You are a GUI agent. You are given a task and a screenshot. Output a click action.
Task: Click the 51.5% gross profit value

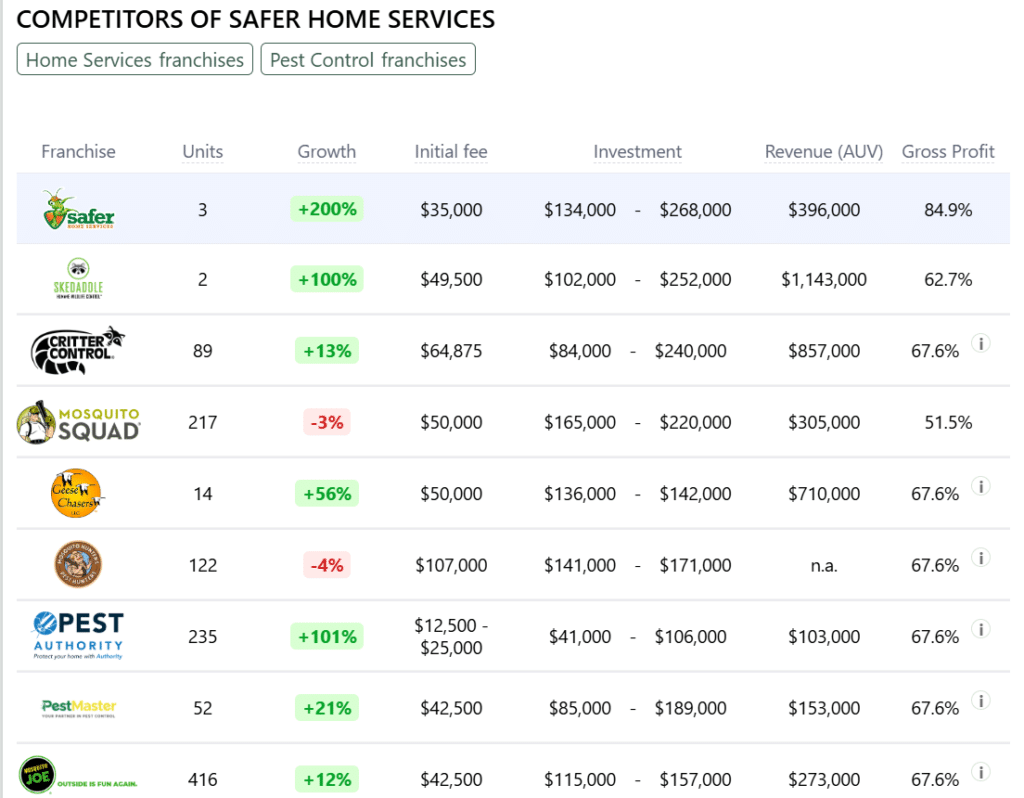(x=948, y=423)
